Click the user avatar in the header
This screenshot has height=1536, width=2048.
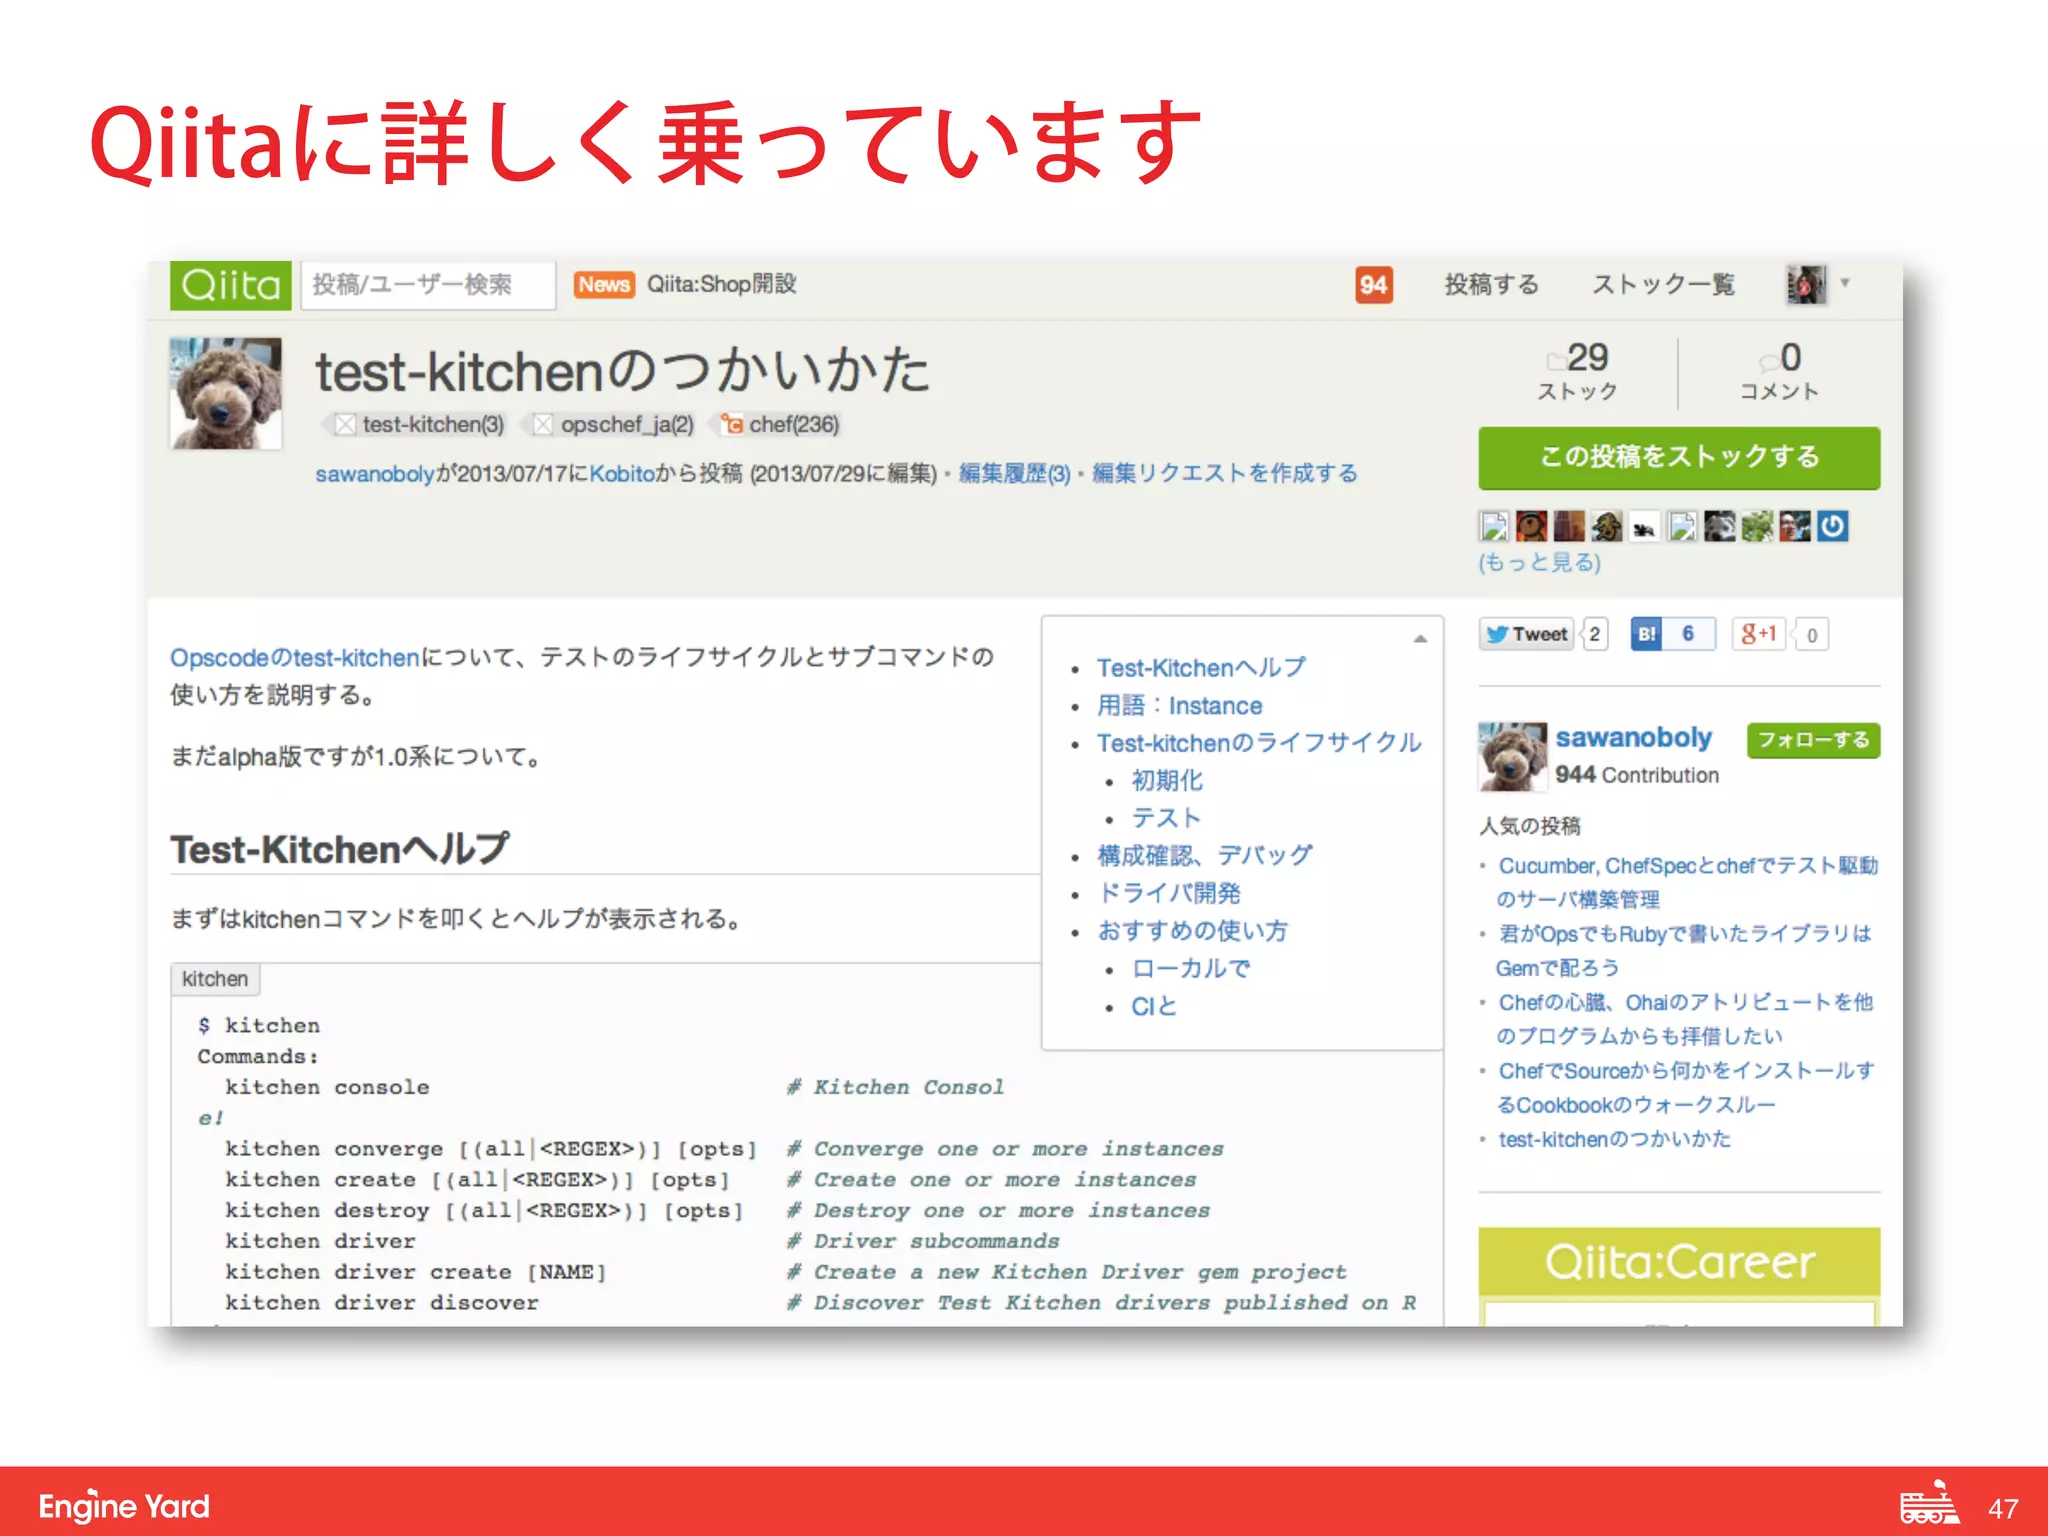click(1807, 285)
